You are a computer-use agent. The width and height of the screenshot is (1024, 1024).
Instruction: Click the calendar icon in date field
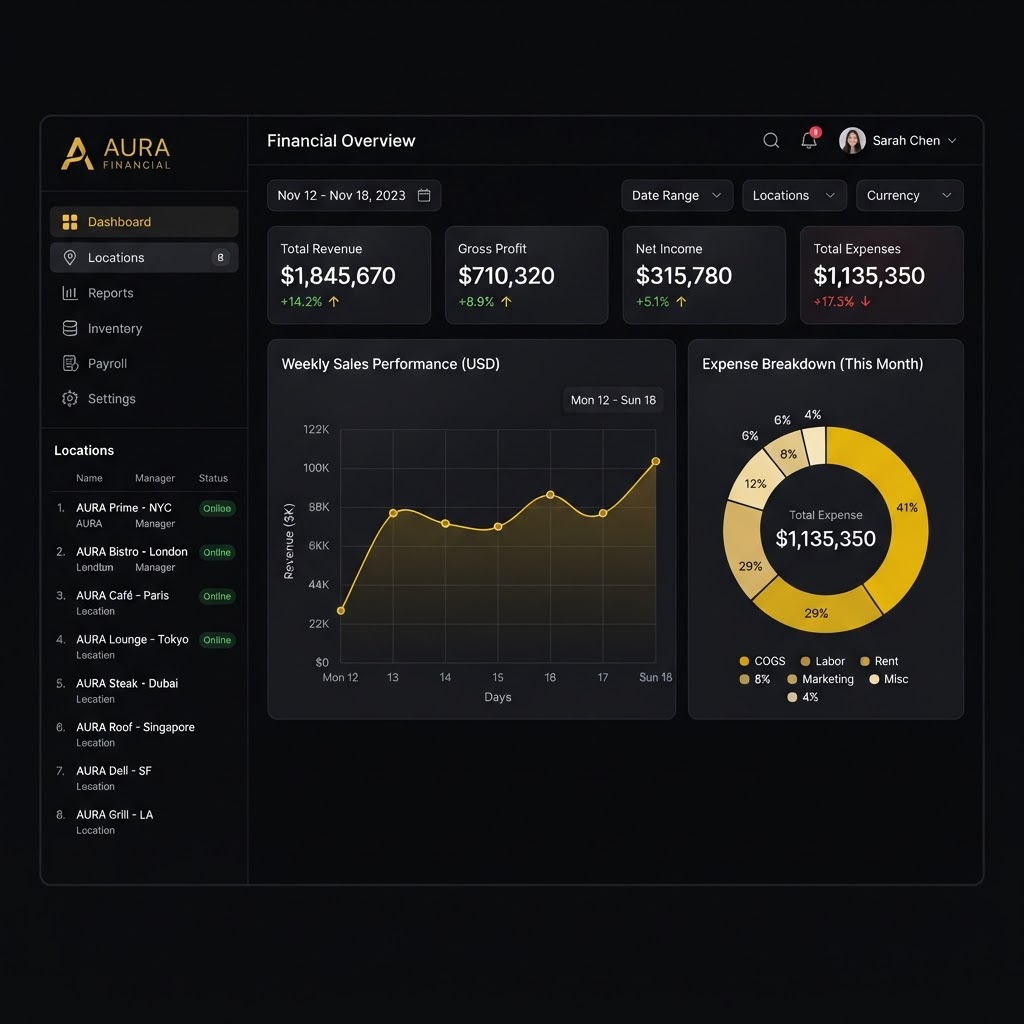click(424, 195)
